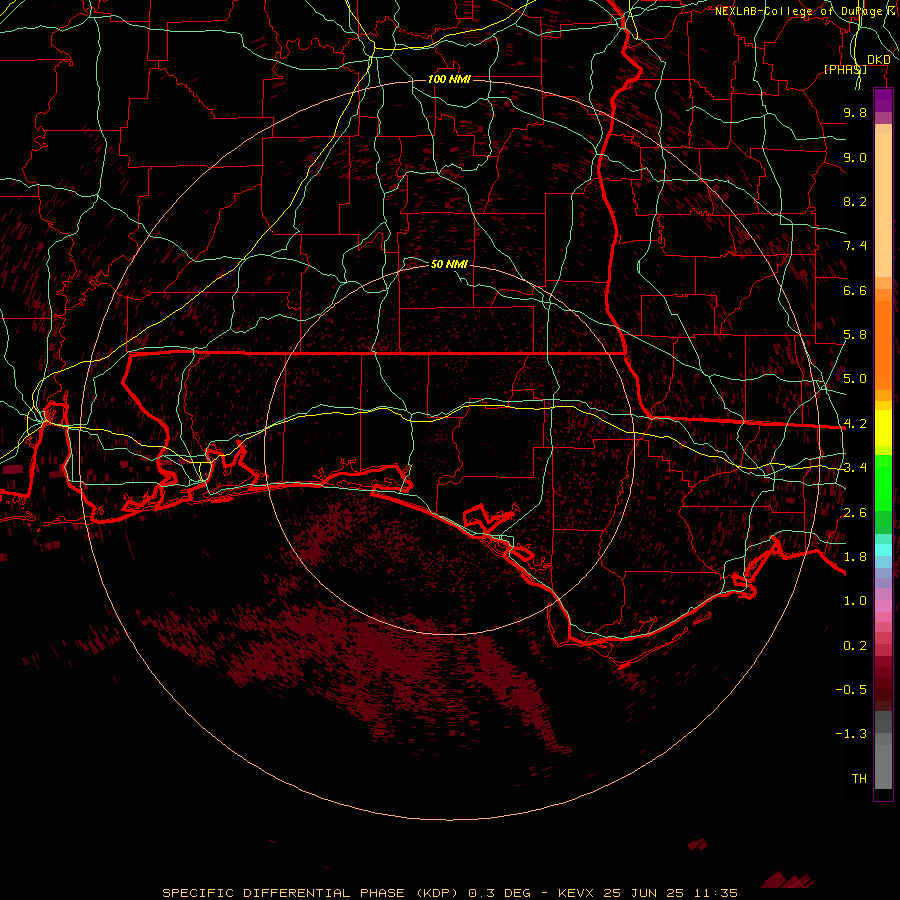900x900 pixels.
Task: Click the 5.8 color scale value
Action: tap(855, 335)
